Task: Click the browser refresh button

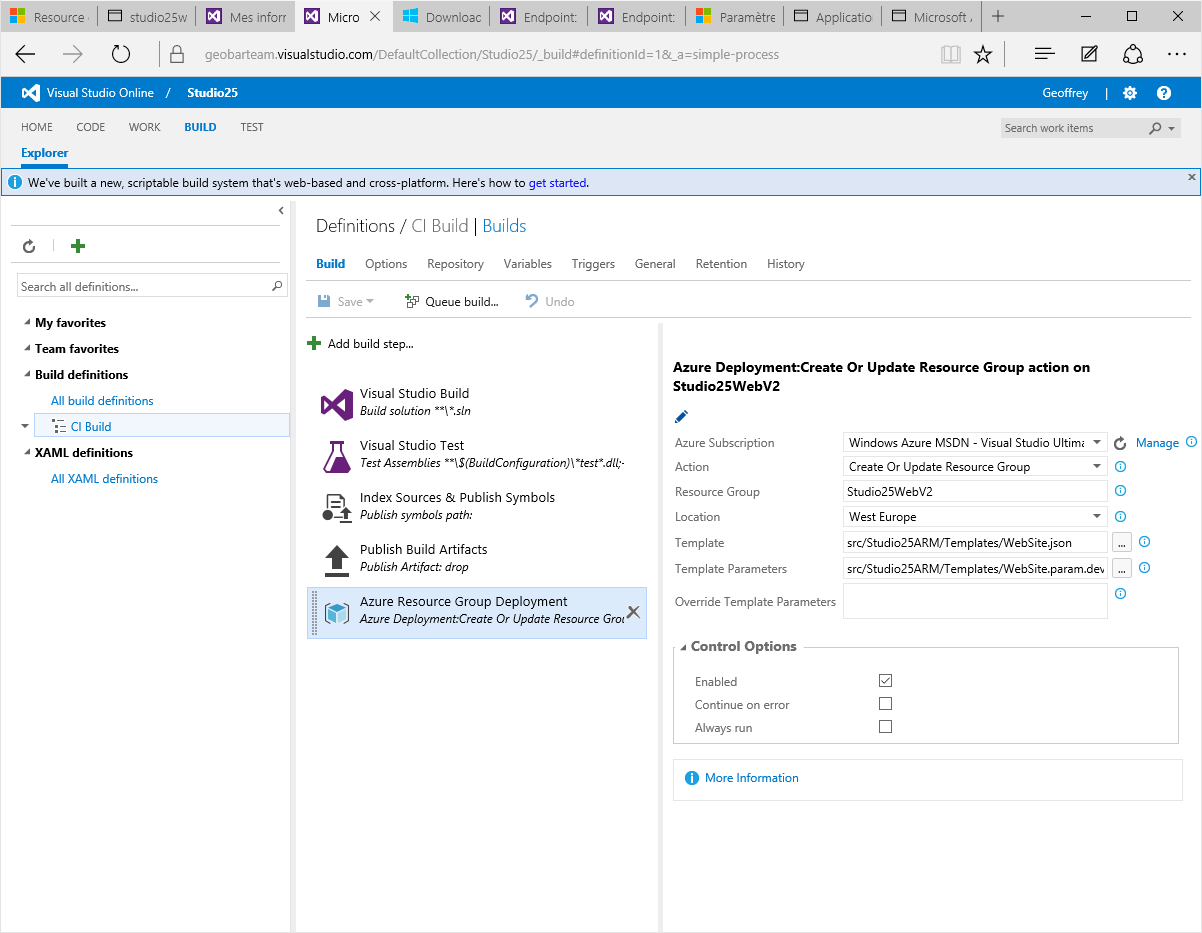Action: 121,54
